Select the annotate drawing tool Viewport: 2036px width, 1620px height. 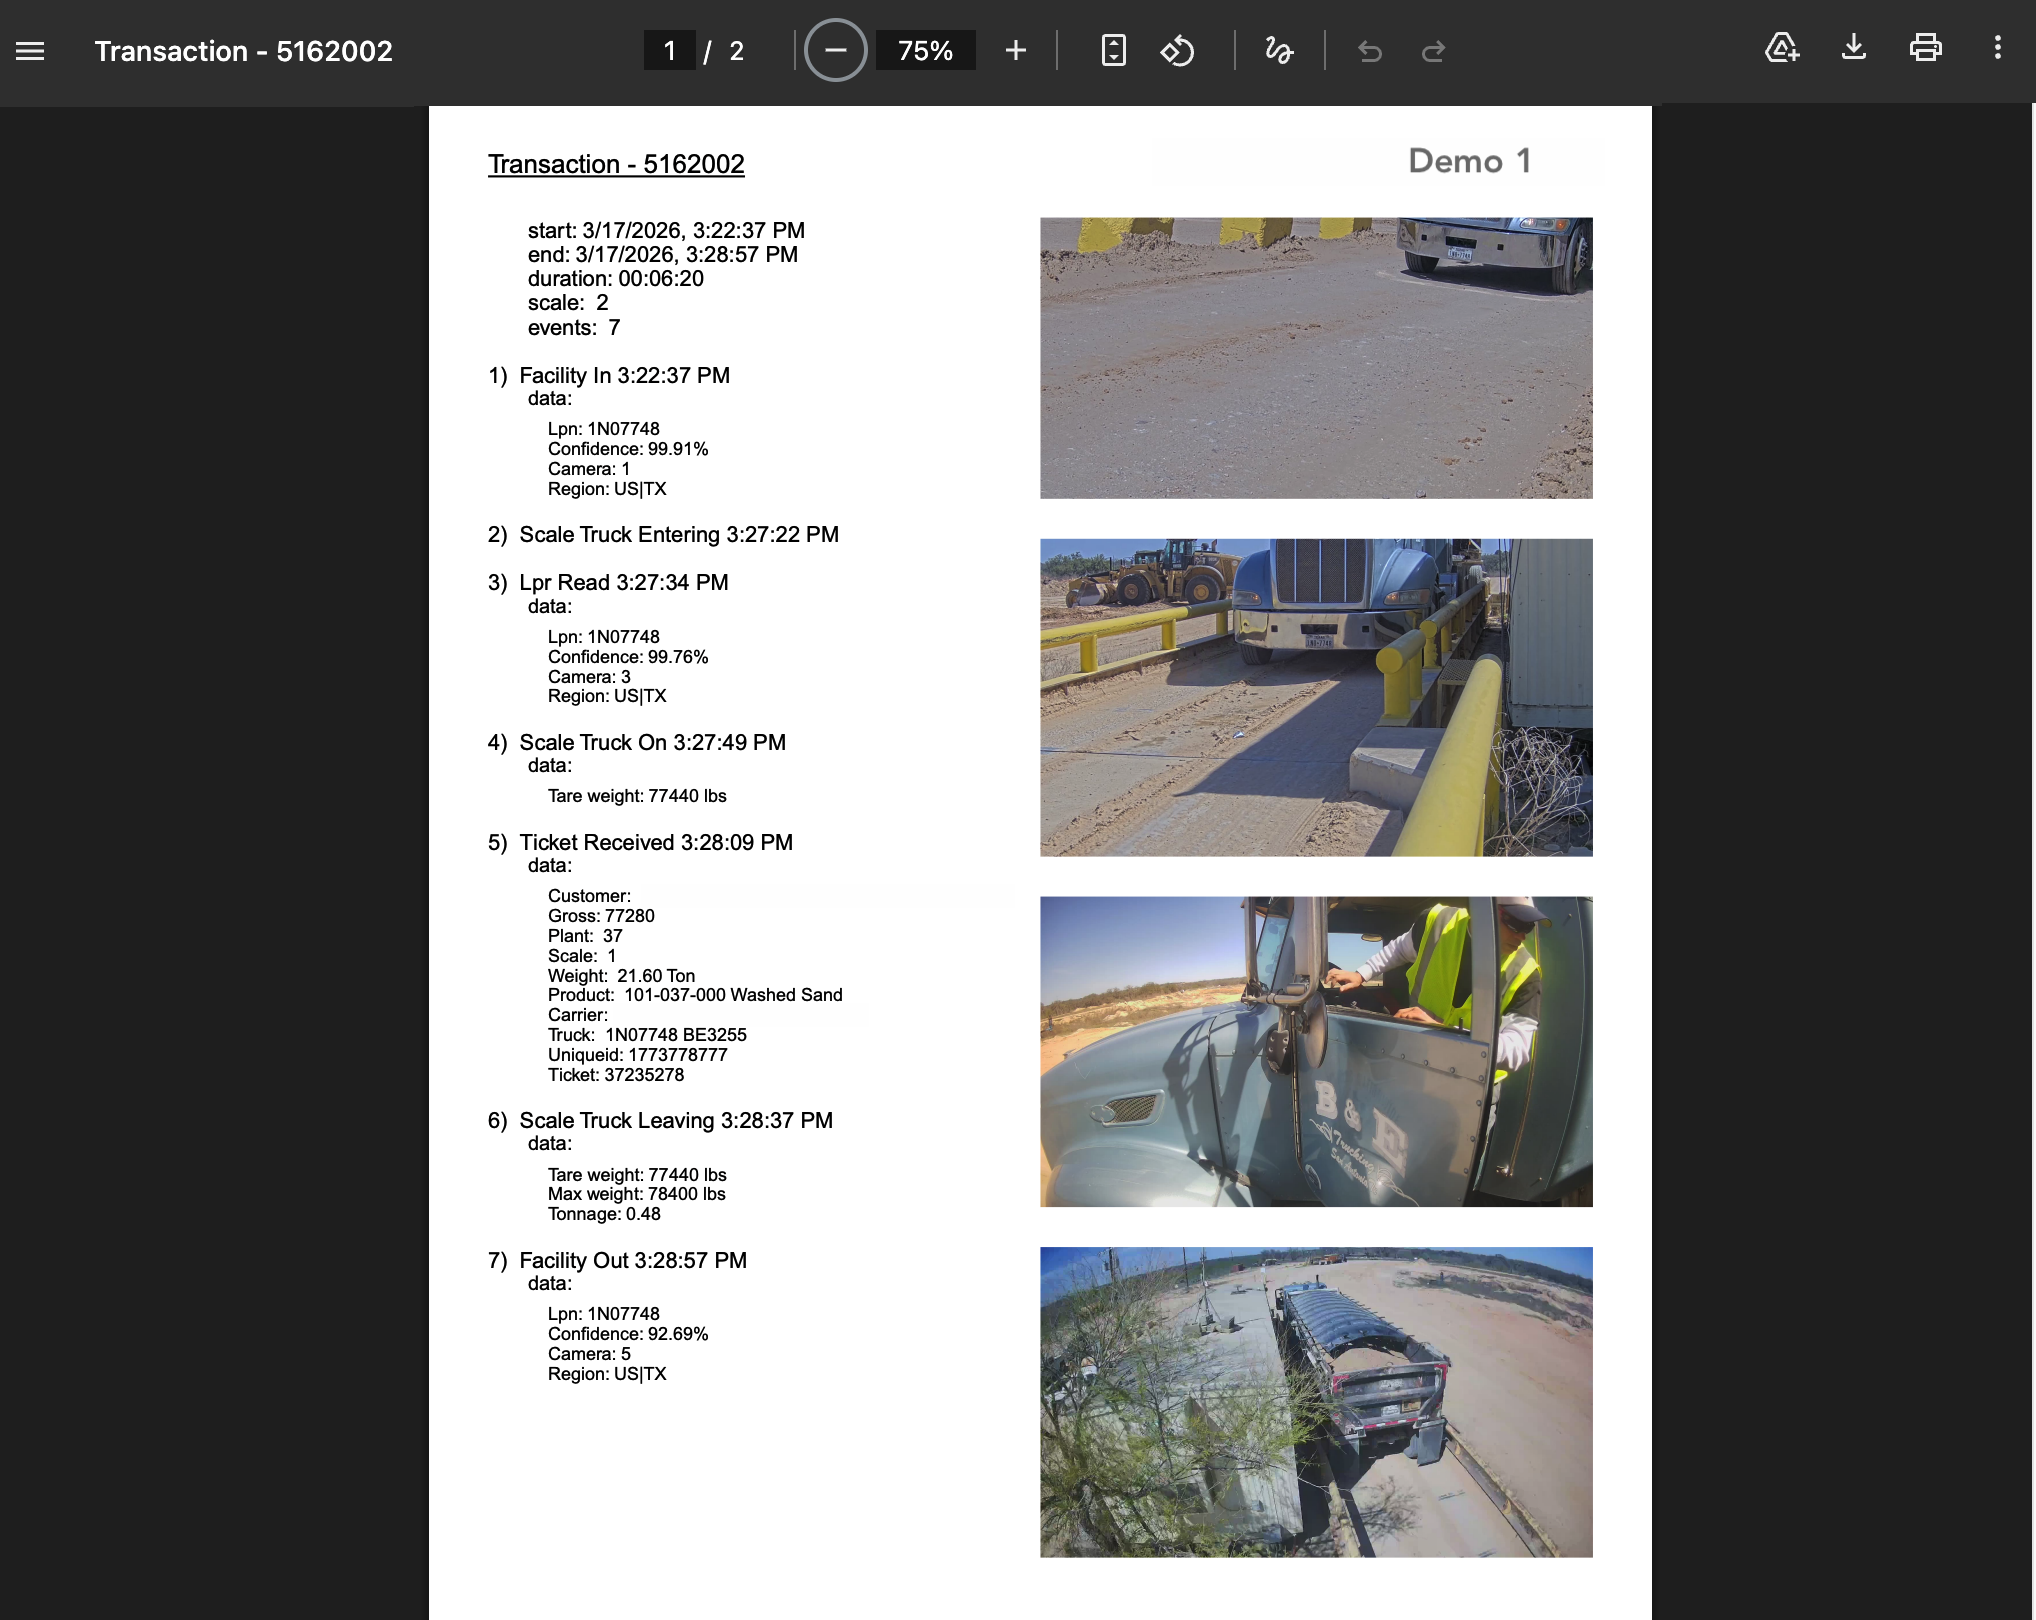tap(1279, 50)
